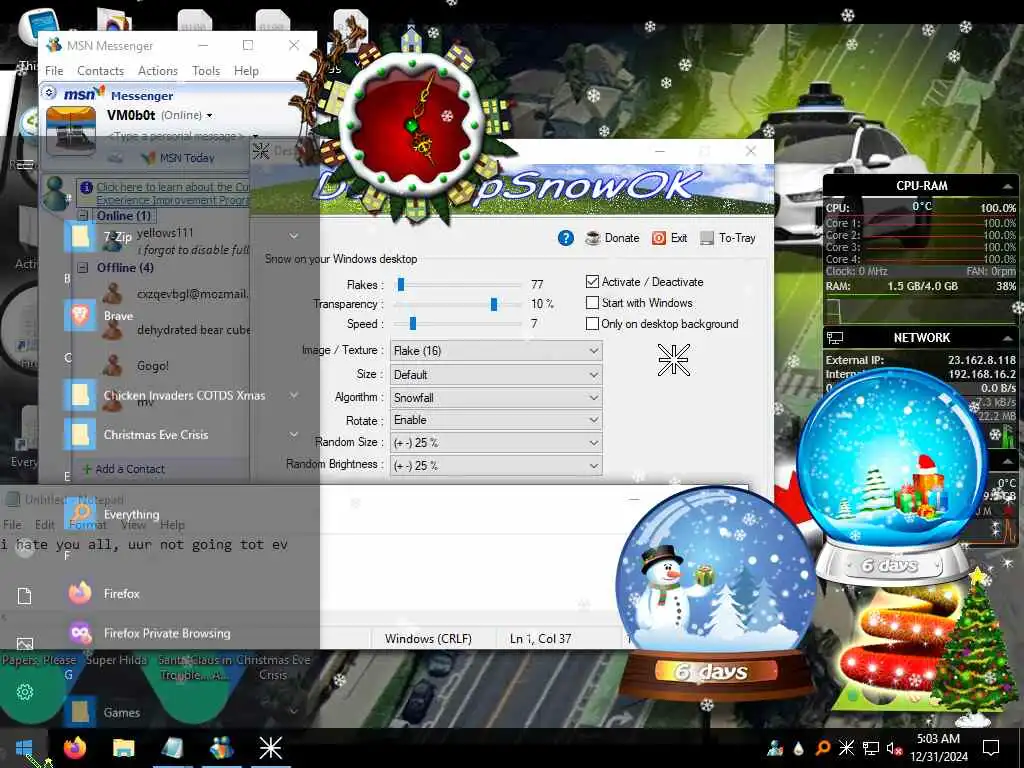The width and height of the screenshot is (1024, 768).
Task: Click the red Exit icon in DesktopSnowOK
Action: [659, 238]
